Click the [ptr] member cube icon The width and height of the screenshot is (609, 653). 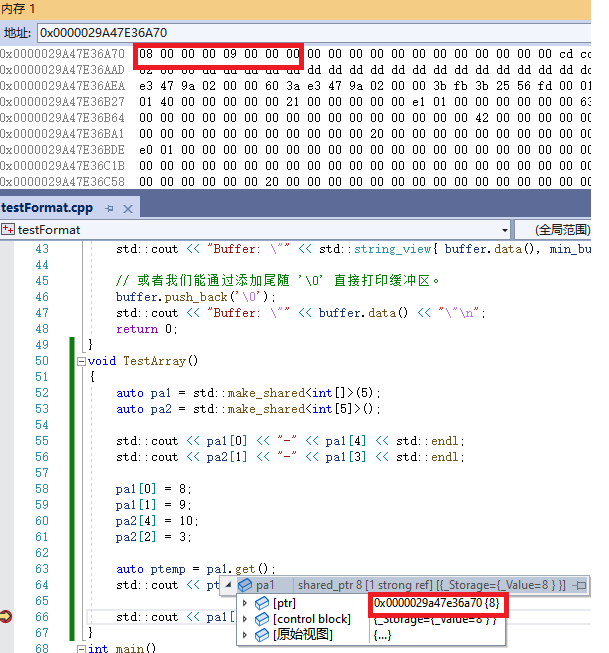262,603
